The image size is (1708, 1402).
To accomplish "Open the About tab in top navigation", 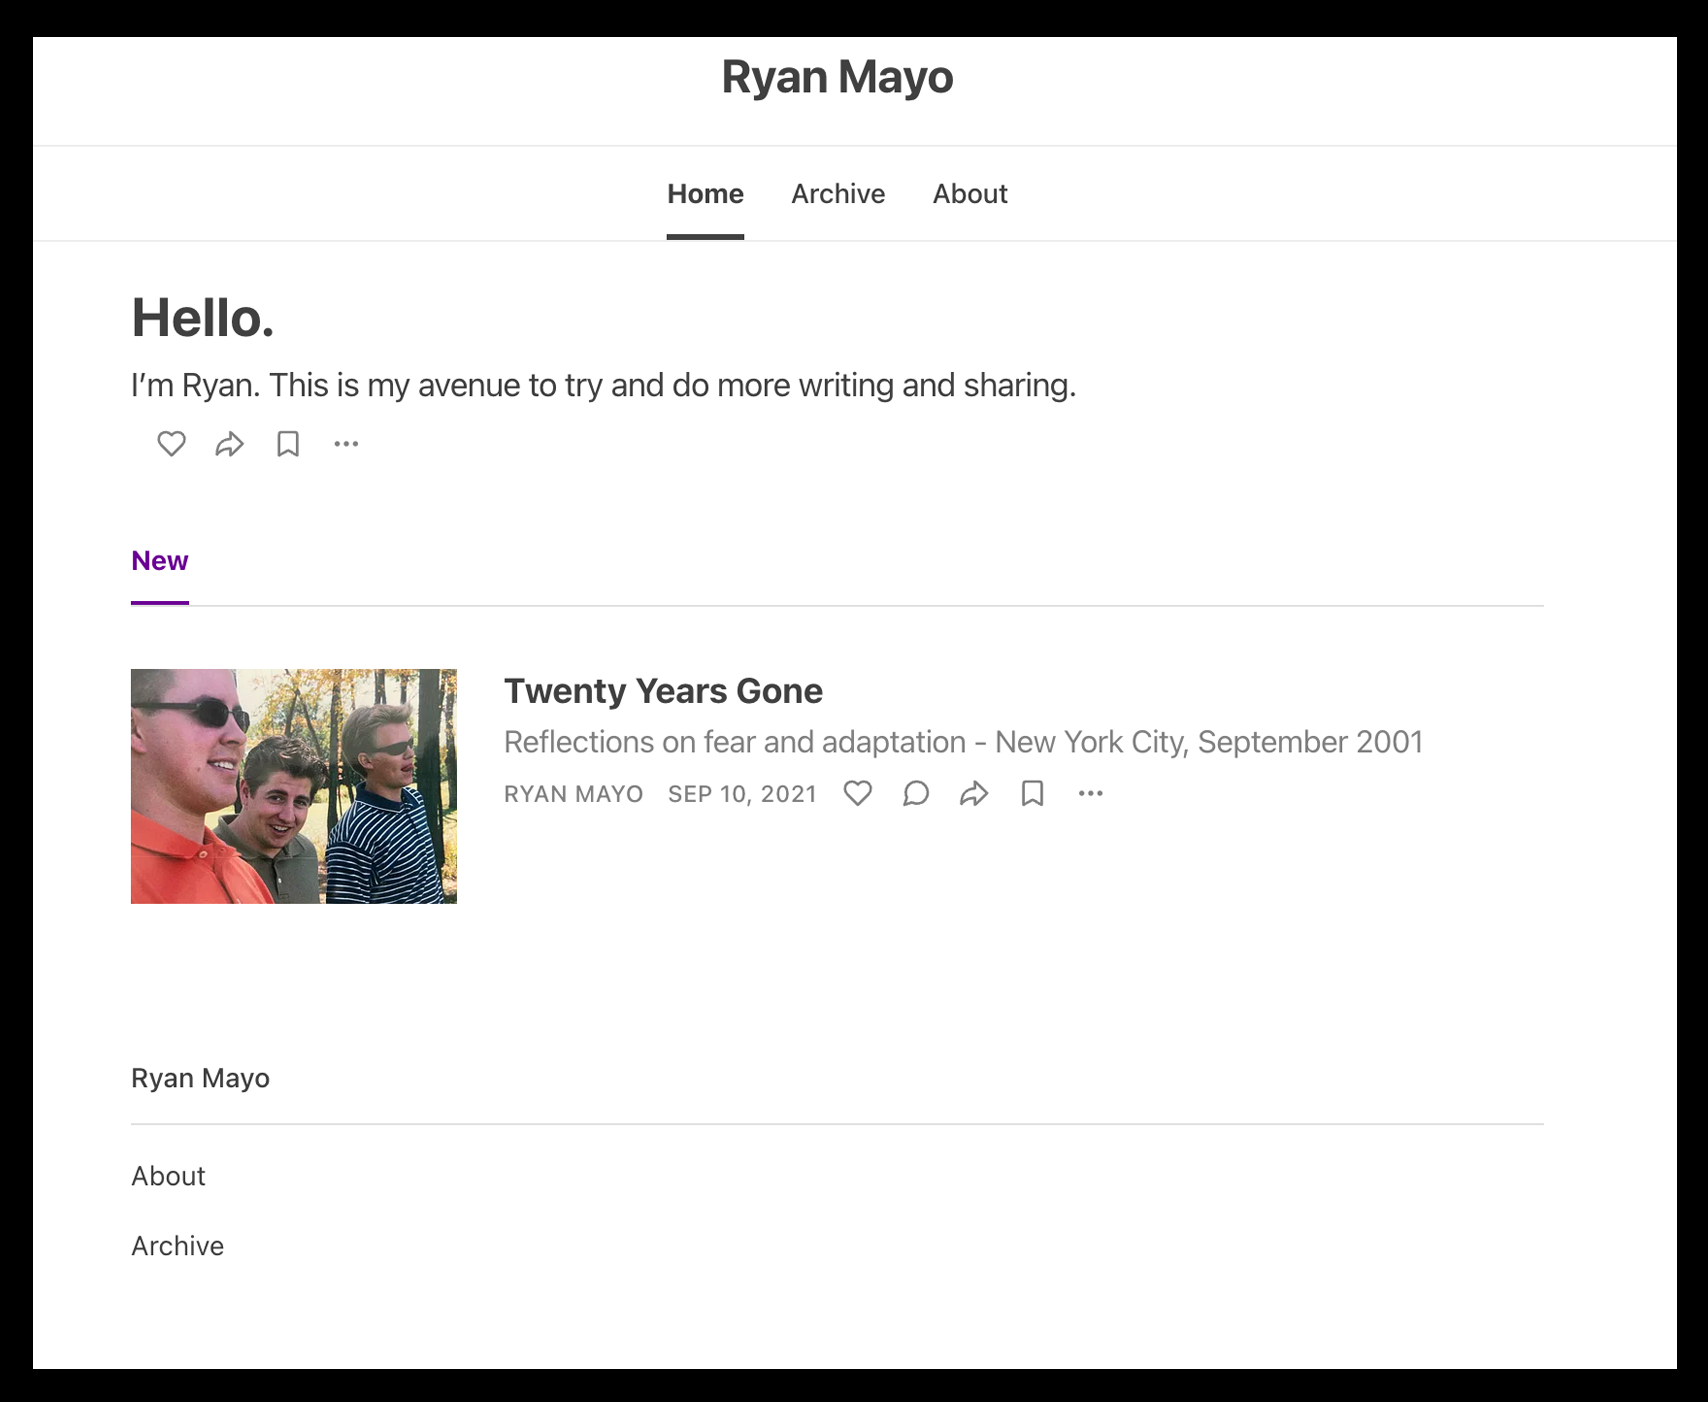I will [970, 194].
